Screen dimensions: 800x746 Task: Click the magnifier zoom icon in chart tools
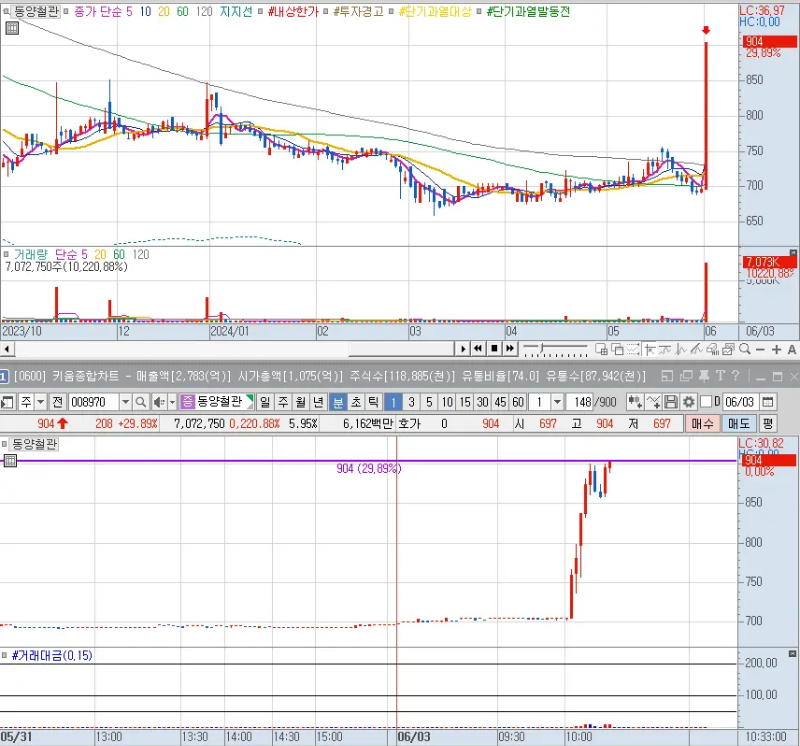[x=744, y=349]
